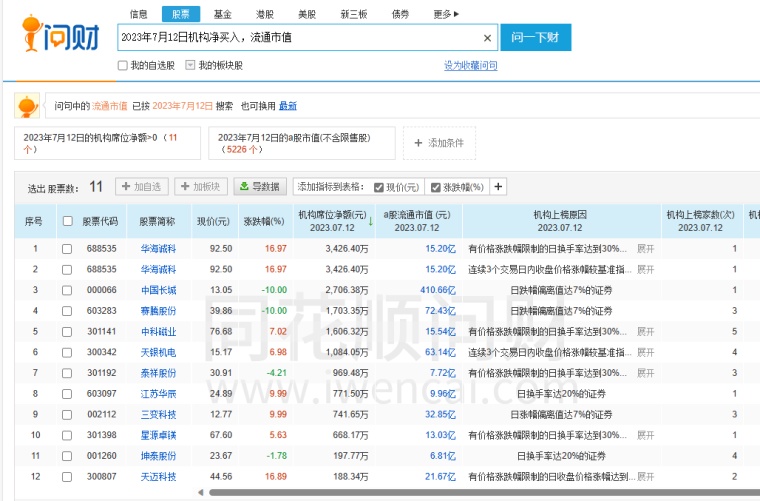The height and width of the screenshot is (501, 760).
Task: Check the row checkbox for 中国长城
Action: pyautogui.click(x=67, y=290)
